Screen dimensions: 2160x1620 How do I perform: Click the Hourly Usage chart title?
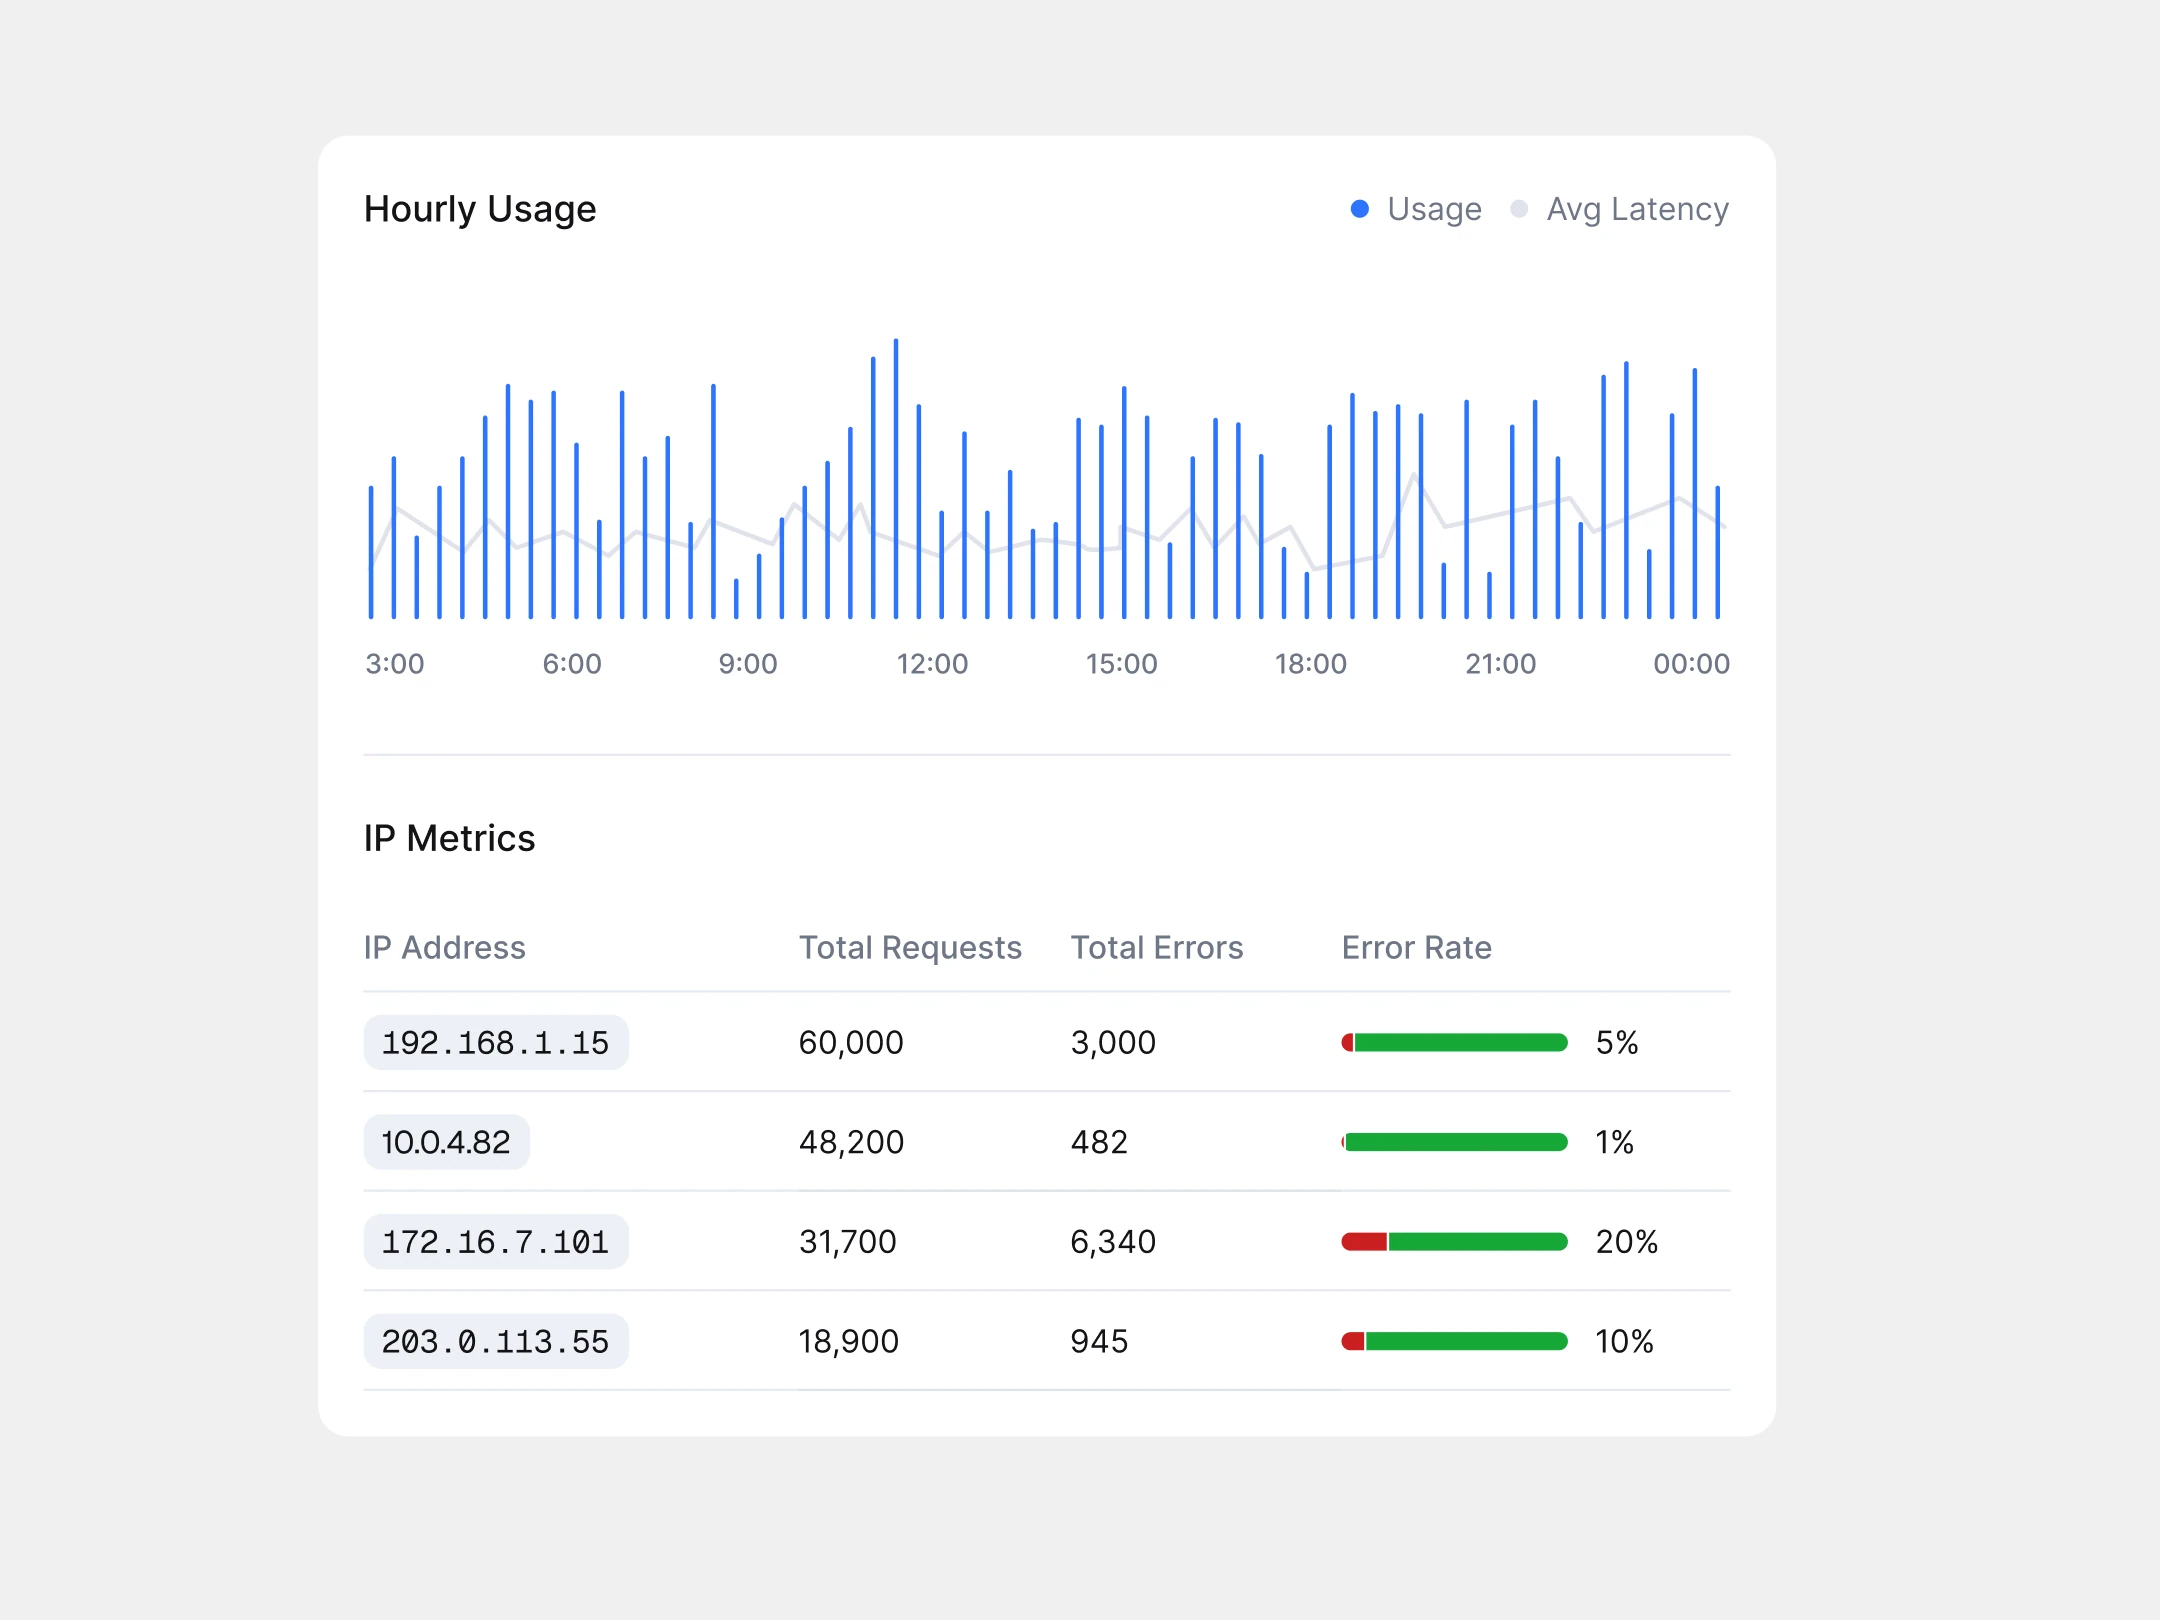480,209
